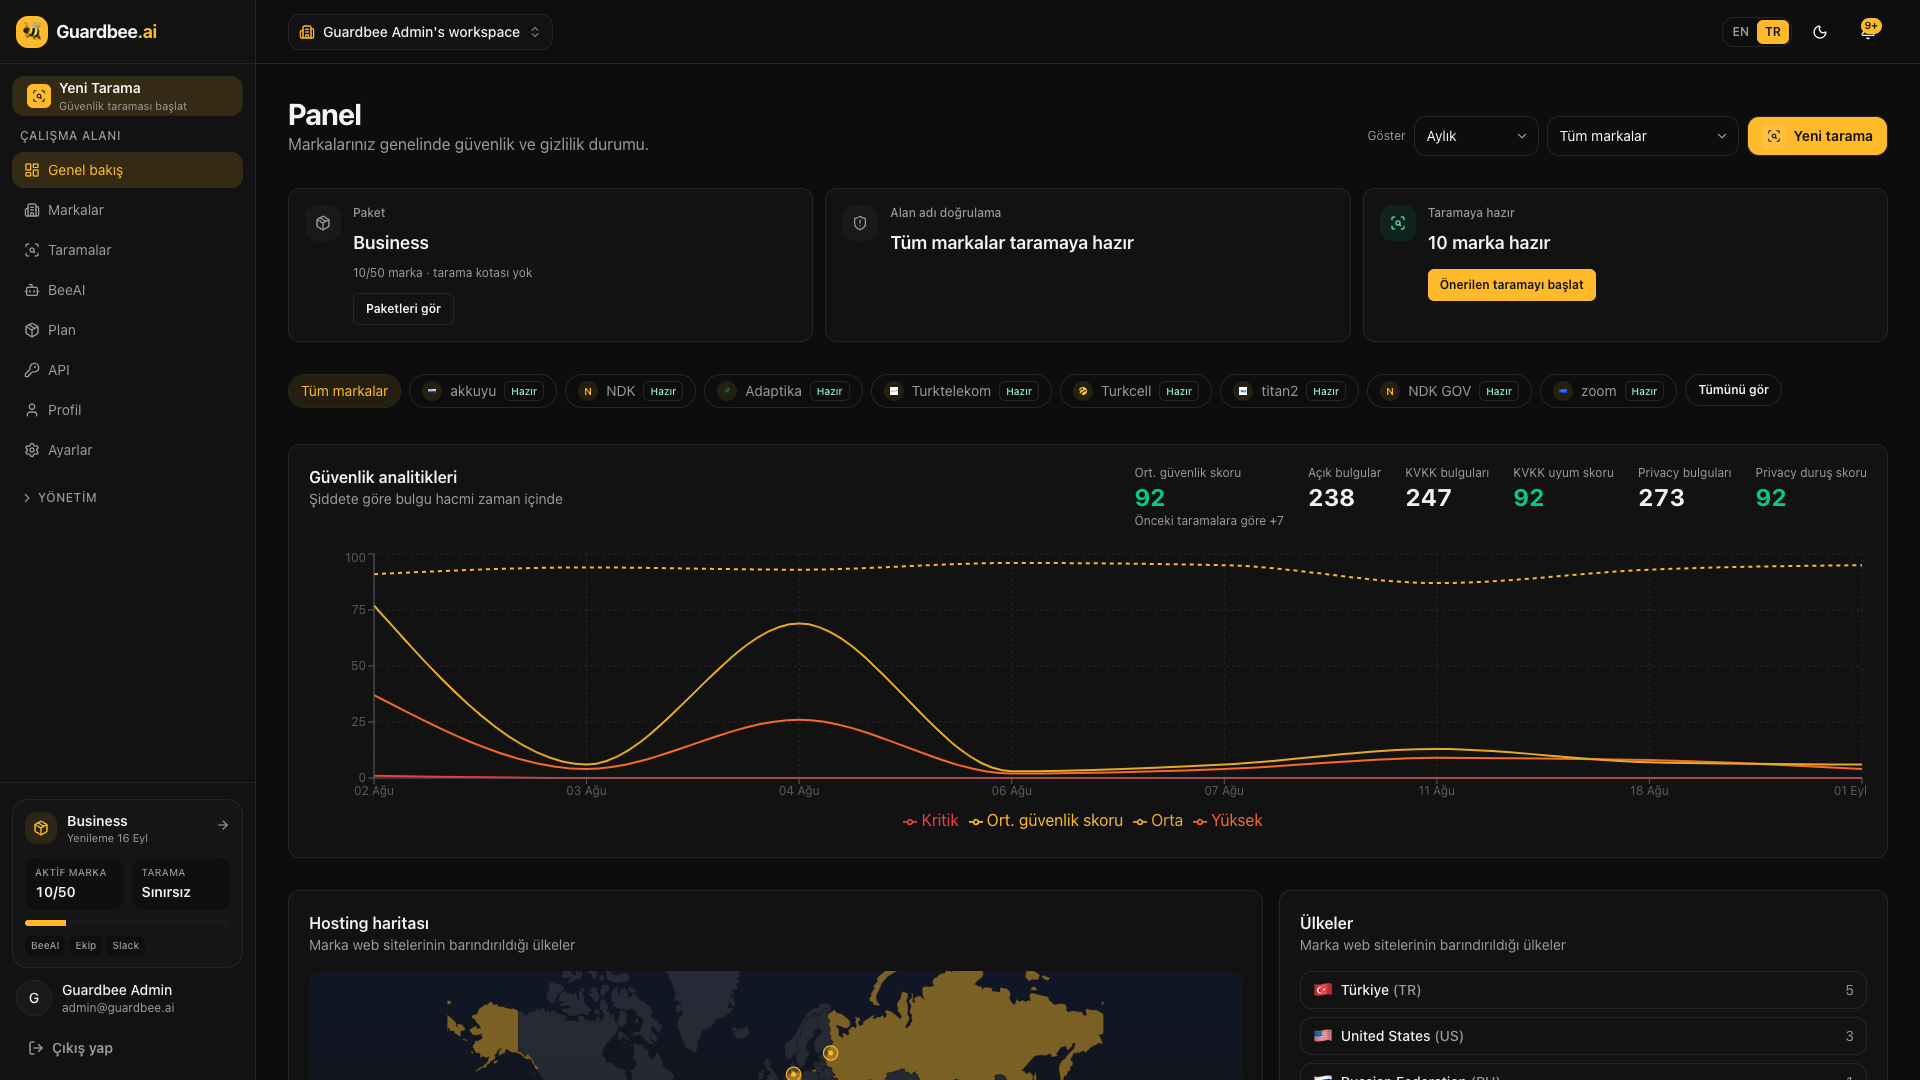This screenshot has height=1080, width=1920.
Task: Click the BeeAI feature tag
Action: pos(45,946)
